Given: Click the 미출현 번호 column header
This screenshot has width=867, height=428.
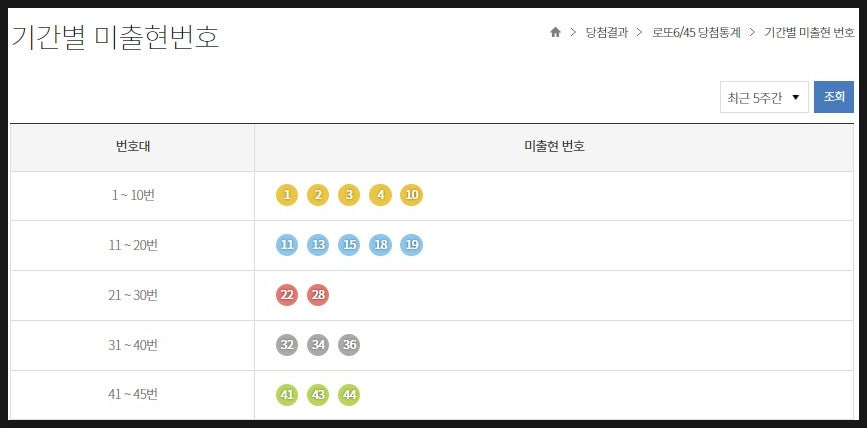Looking at the screenshot, I should (x=554, y=147).
